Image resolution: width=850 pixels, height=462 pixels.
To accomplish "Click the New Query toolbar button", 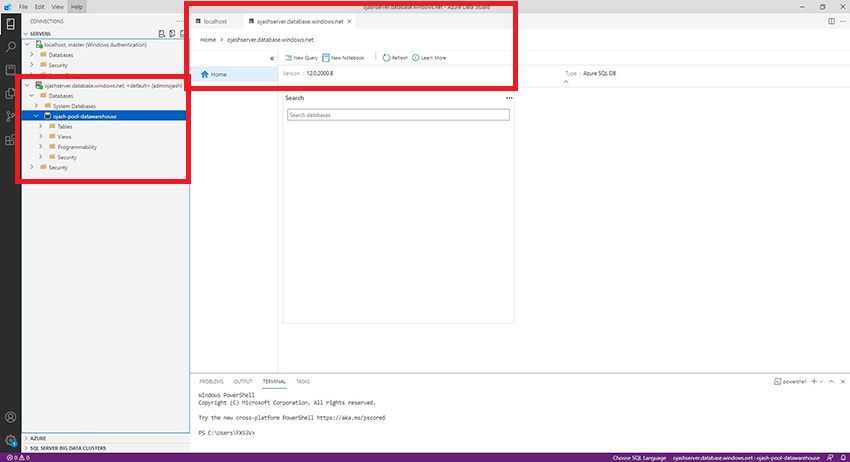I will coord(301,57).
